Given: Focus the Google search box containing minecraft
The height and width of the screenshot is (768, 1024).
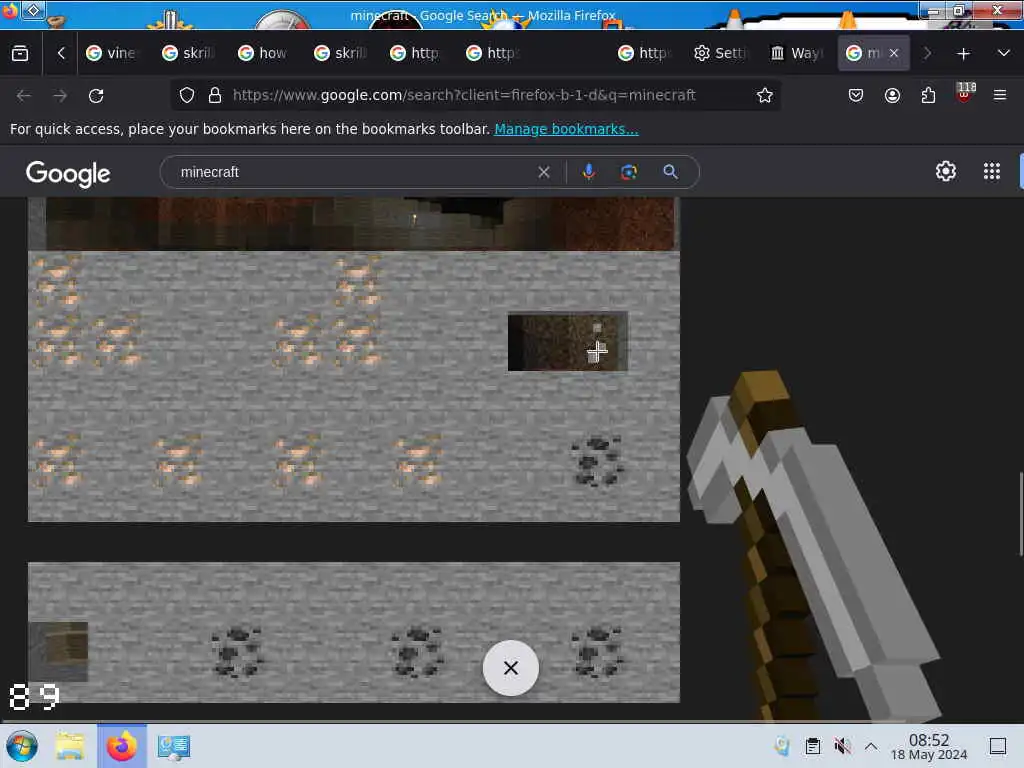Looking at the screenshot, I should [353, 172].
